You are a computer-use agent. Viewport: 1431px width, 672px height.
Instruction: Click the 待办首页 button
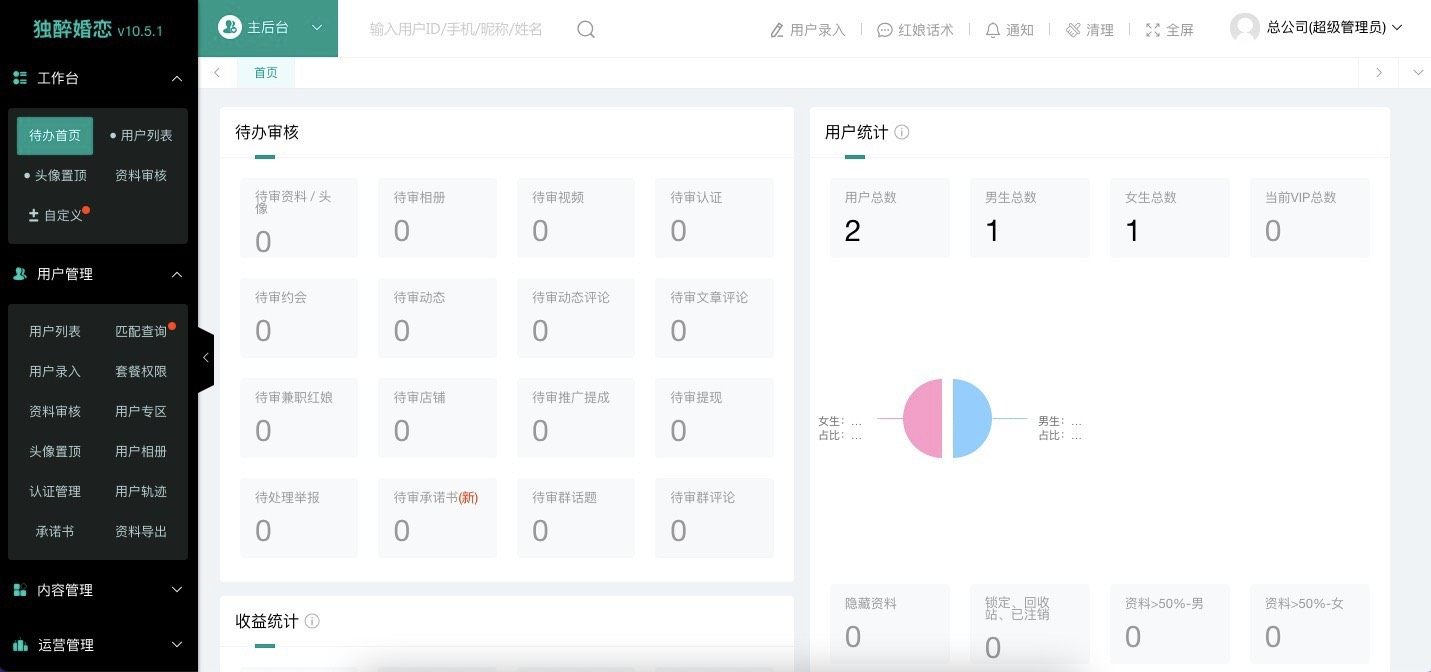point(55,136)
